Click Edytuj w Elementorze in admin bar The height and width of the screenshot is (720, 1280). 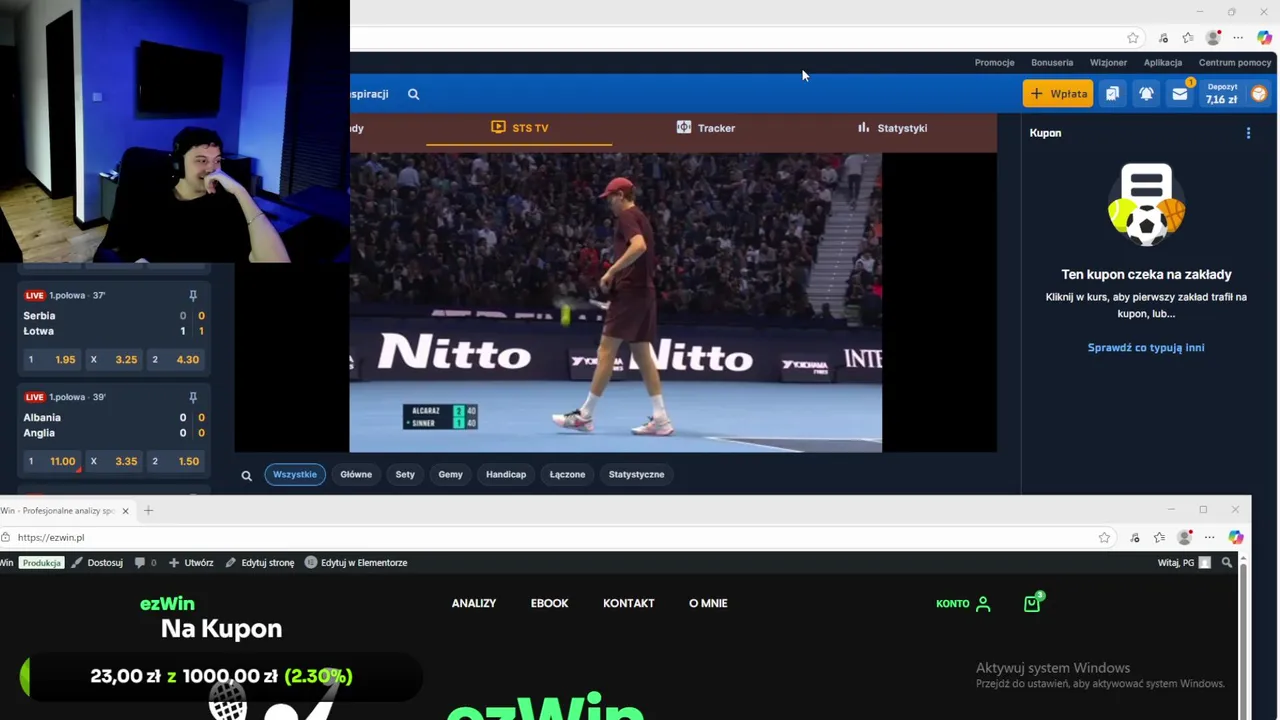[x=355, y=563]
